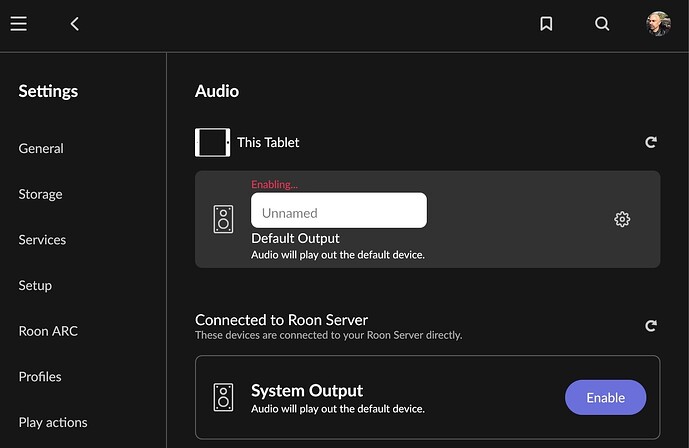Viewport: 689px width, 448px height.
Task: Click the Default Output label
Action: (295, 238)
